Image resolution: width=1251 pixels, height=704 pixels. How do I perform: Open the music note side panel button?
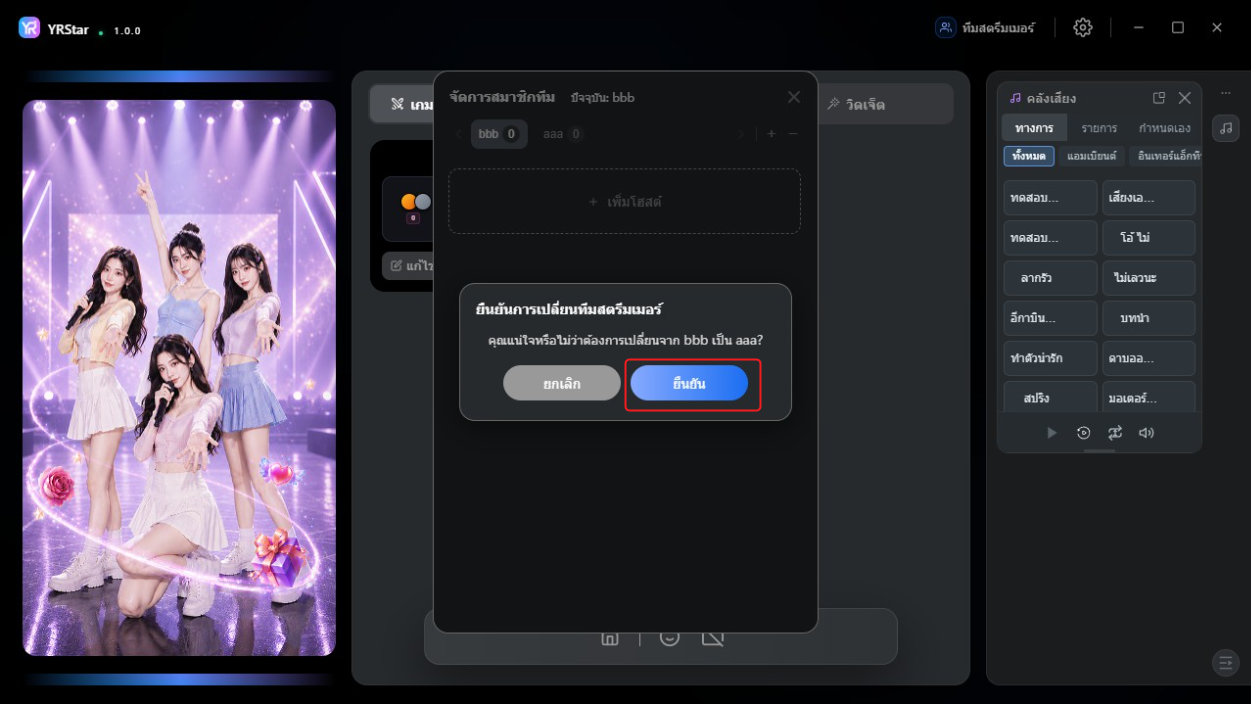pos(1226,128)
